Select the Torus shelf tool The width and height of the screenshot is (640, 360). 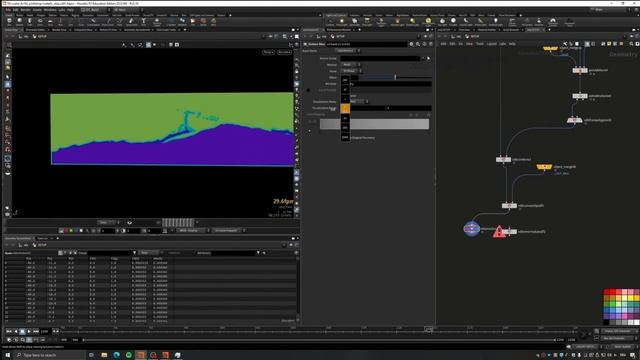pos(40,22)
